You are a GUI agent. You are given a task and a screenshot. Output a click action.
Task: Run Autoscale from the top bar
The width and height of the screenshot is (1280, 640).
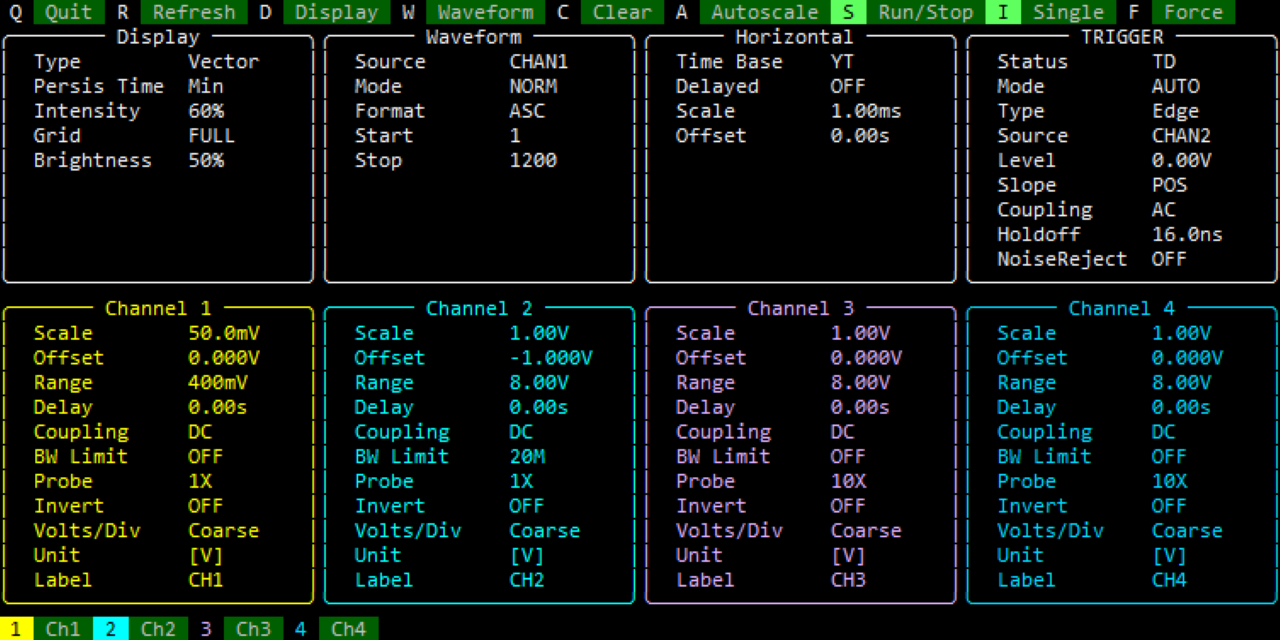pos(765,12)
